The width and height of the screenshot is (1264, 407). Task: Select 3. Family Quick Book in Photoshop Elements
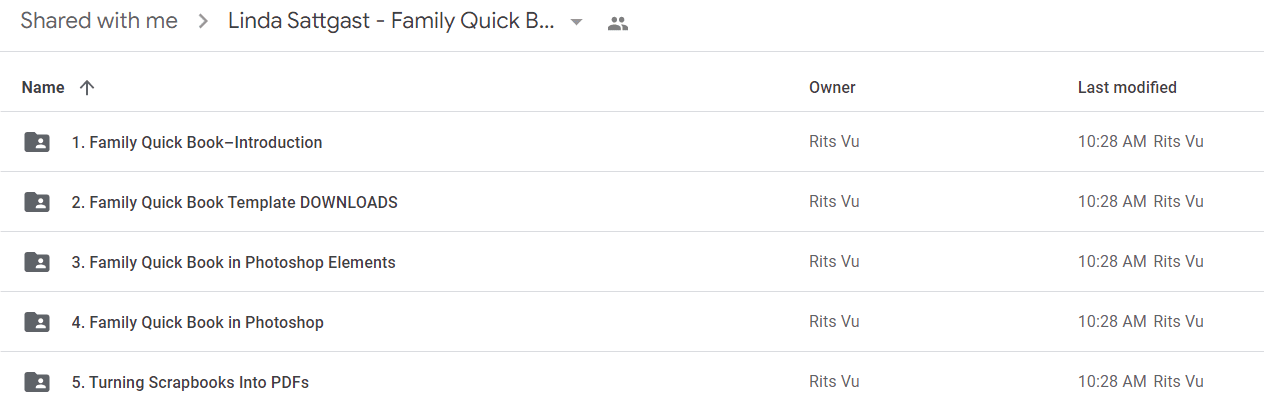pos(632,262)
